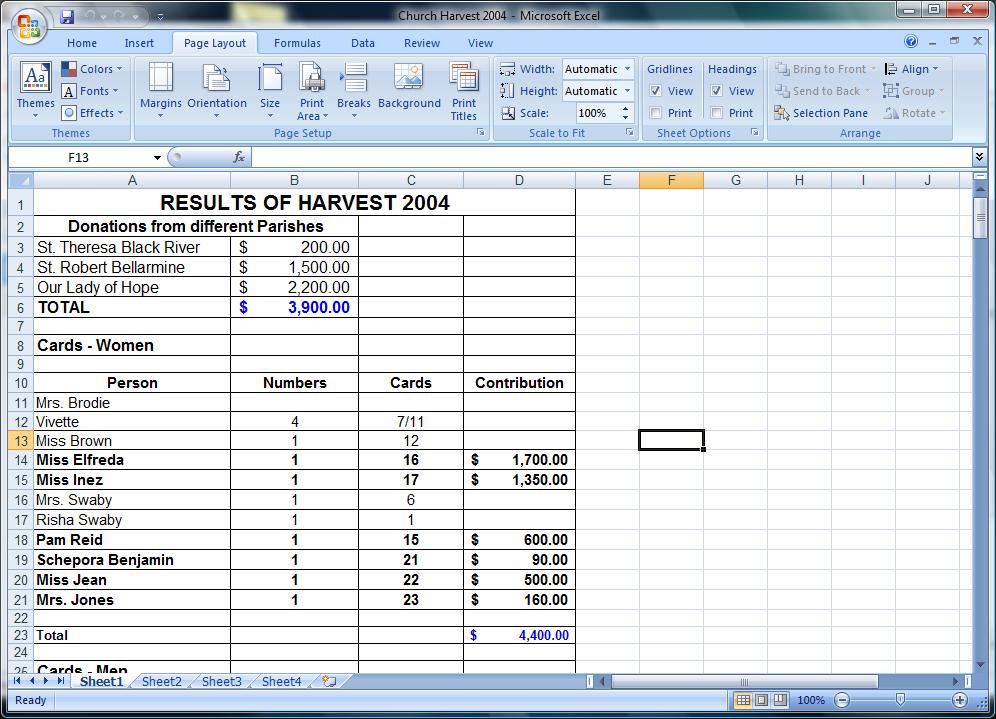The height and width of the screenshot is (719, 996).
Task: Expand the Height Automatic dropdown
Action: (x=598, y=91)
